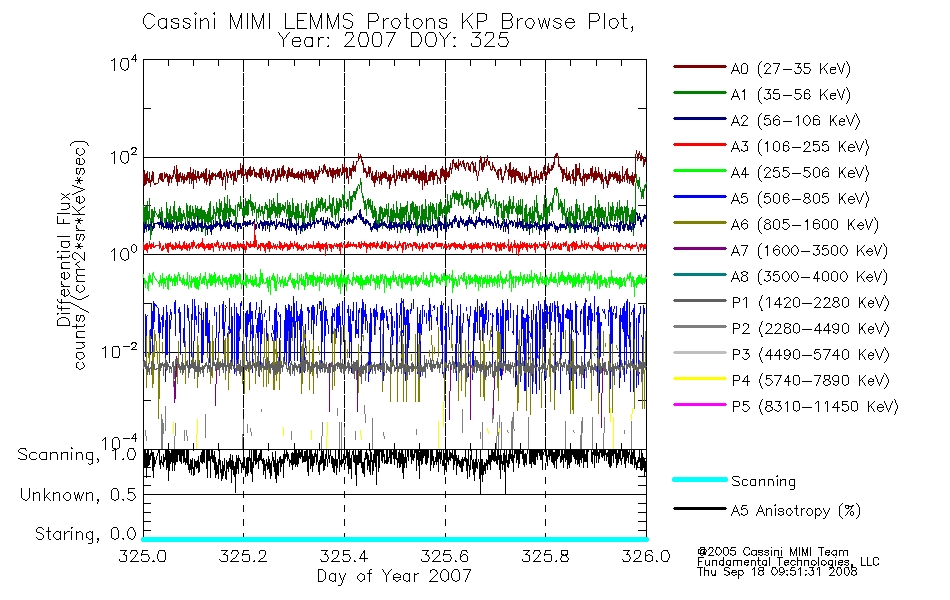Click the Year: 2007 DOY: 325 subtitle

(x=394, y=41)
